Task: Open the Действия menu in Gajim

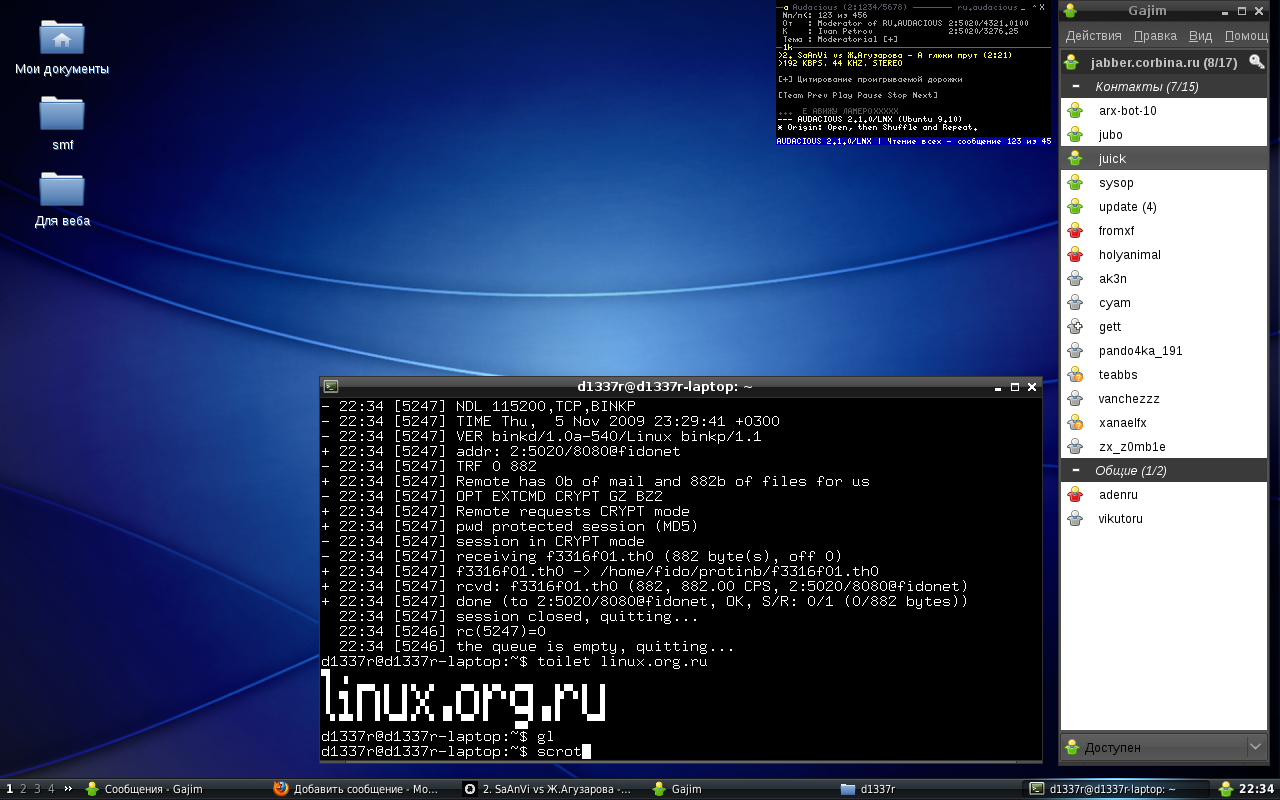Action: [1093, 36]
